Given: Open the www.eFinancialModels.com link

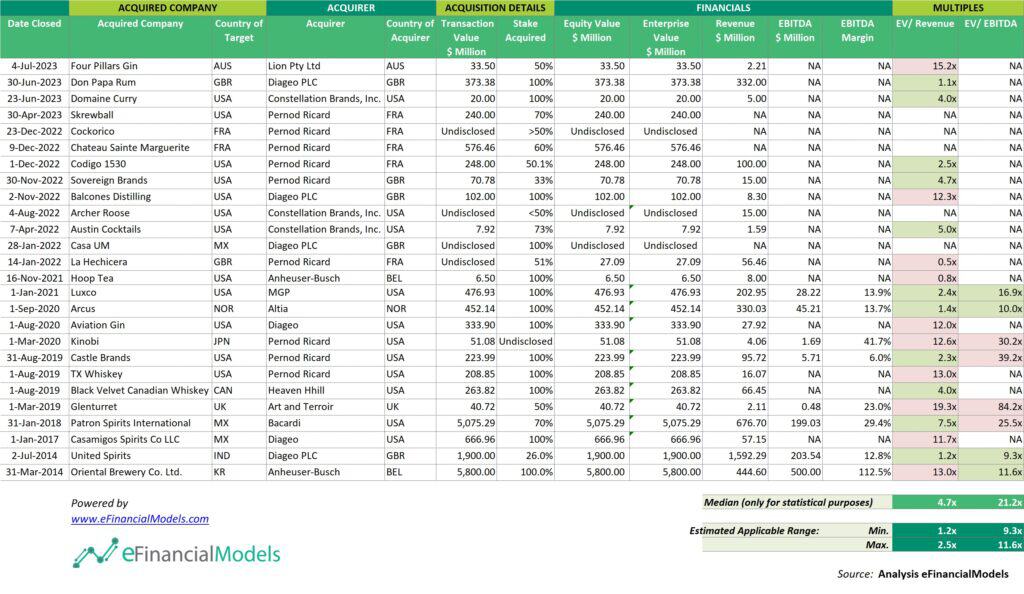Looking at the screenshot, I should pyautogui.click(x=140, y=519).
